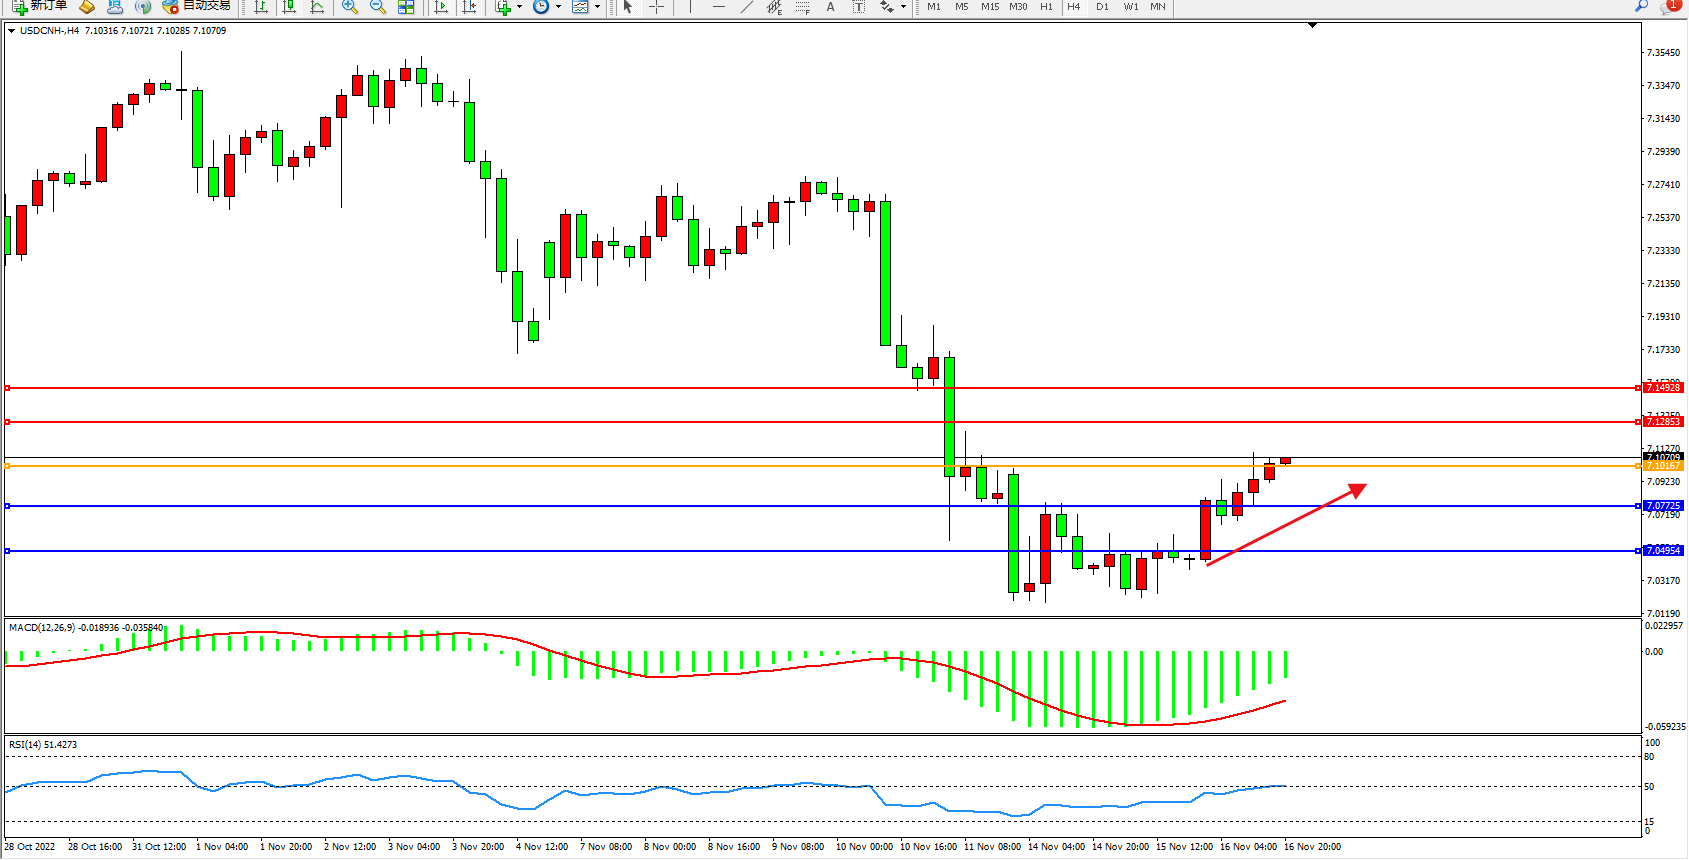
Task: Switch to the D1 timeframe
Action: click(1102, 7)
